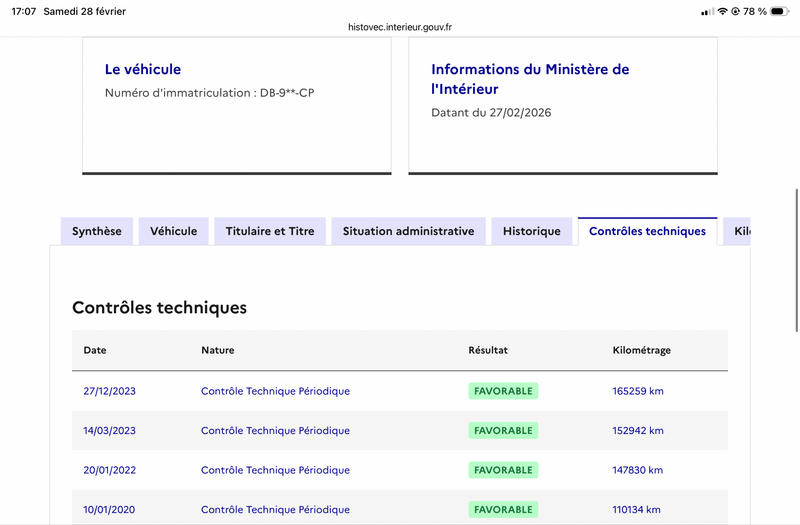Open the partially visible Kilométrage tab
Viewport: 800px width, 525px height.
click(x=737, y=231)
